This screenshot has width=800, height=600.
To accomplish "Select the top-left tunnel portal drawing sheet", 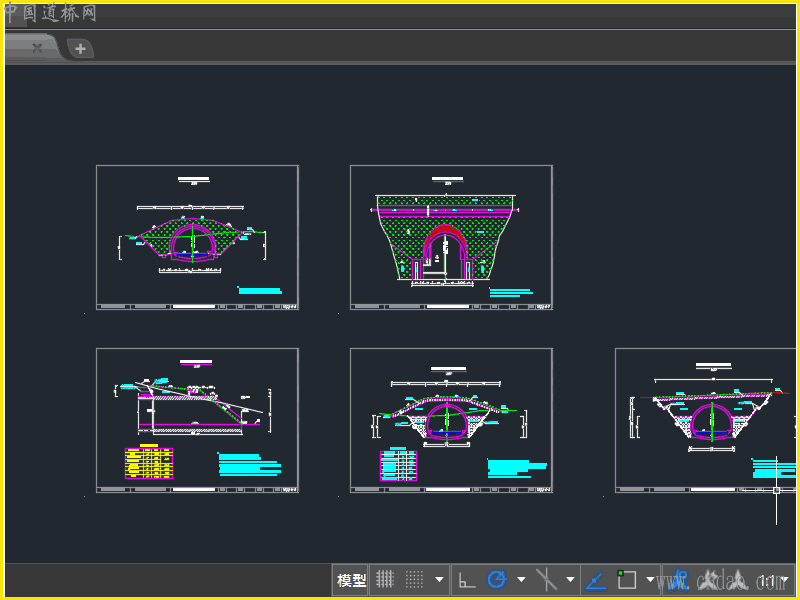I will click(x=197, y=237).
